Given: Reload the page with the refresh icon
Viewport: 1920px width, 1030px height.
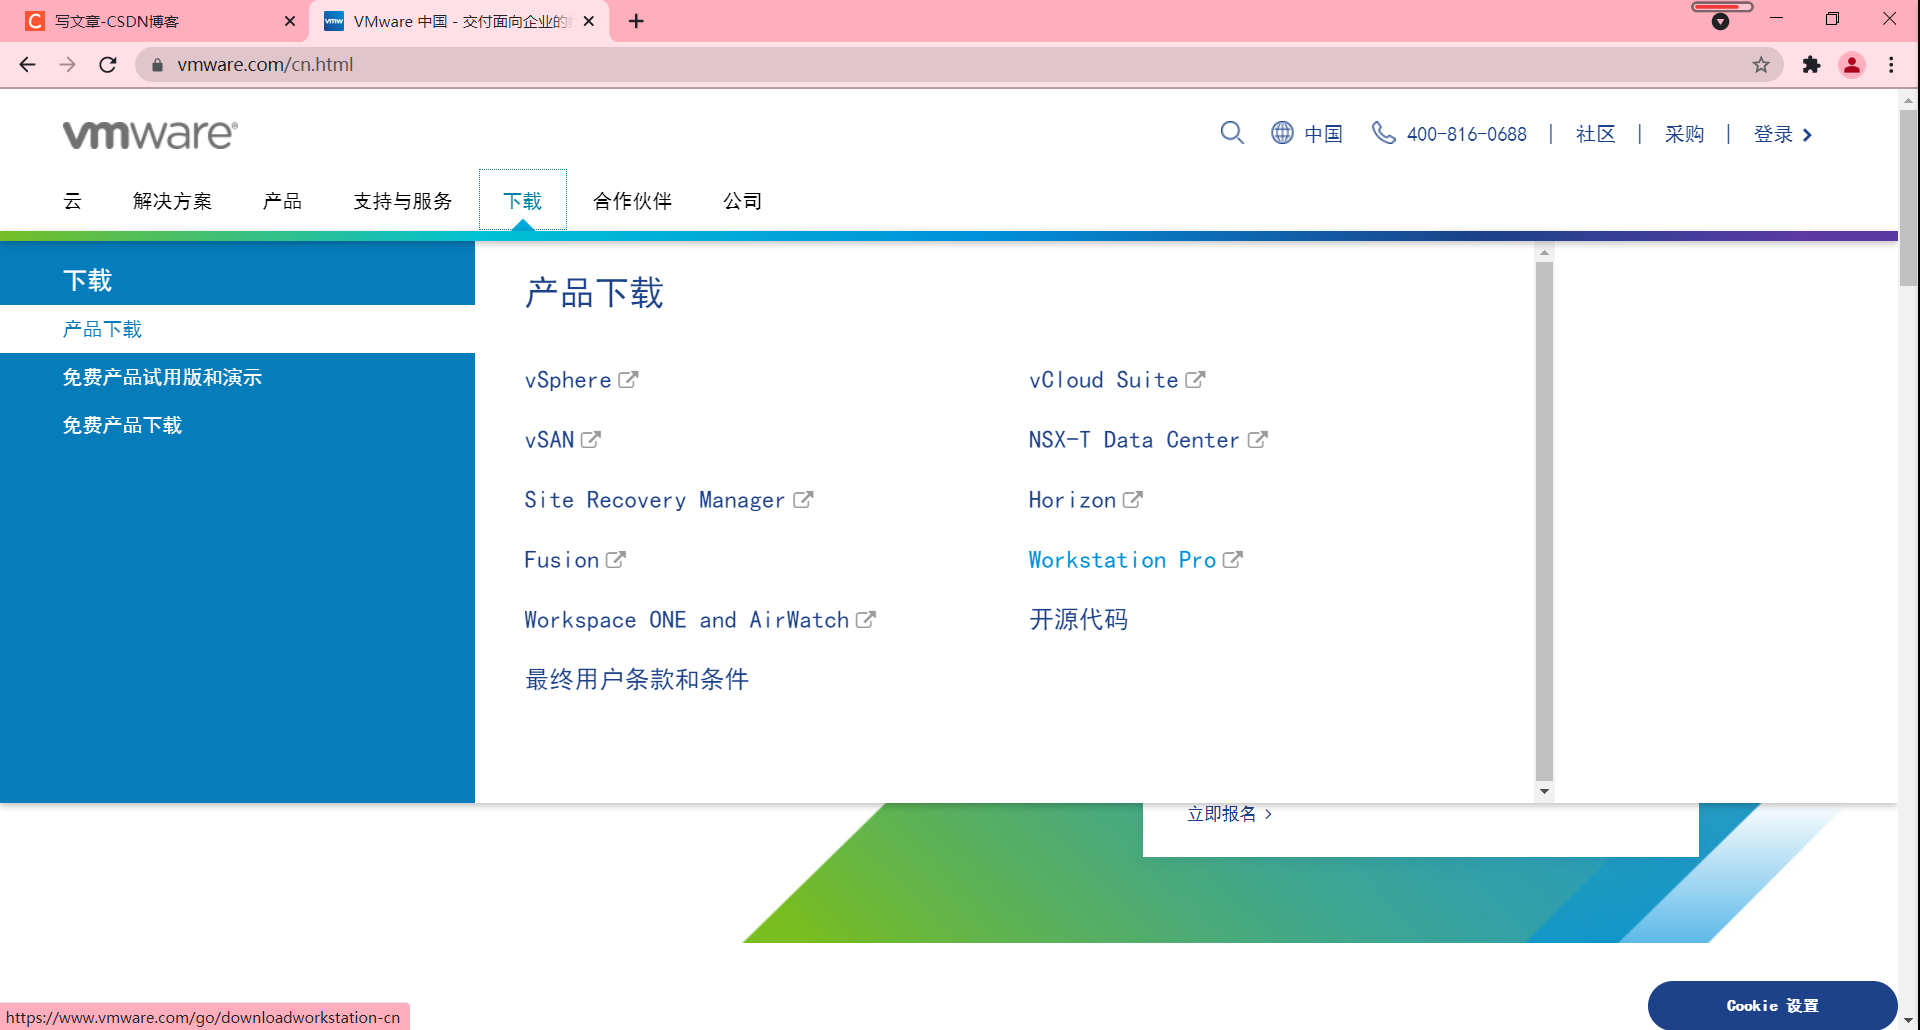Looking at the screenshot, I should 108,65.
